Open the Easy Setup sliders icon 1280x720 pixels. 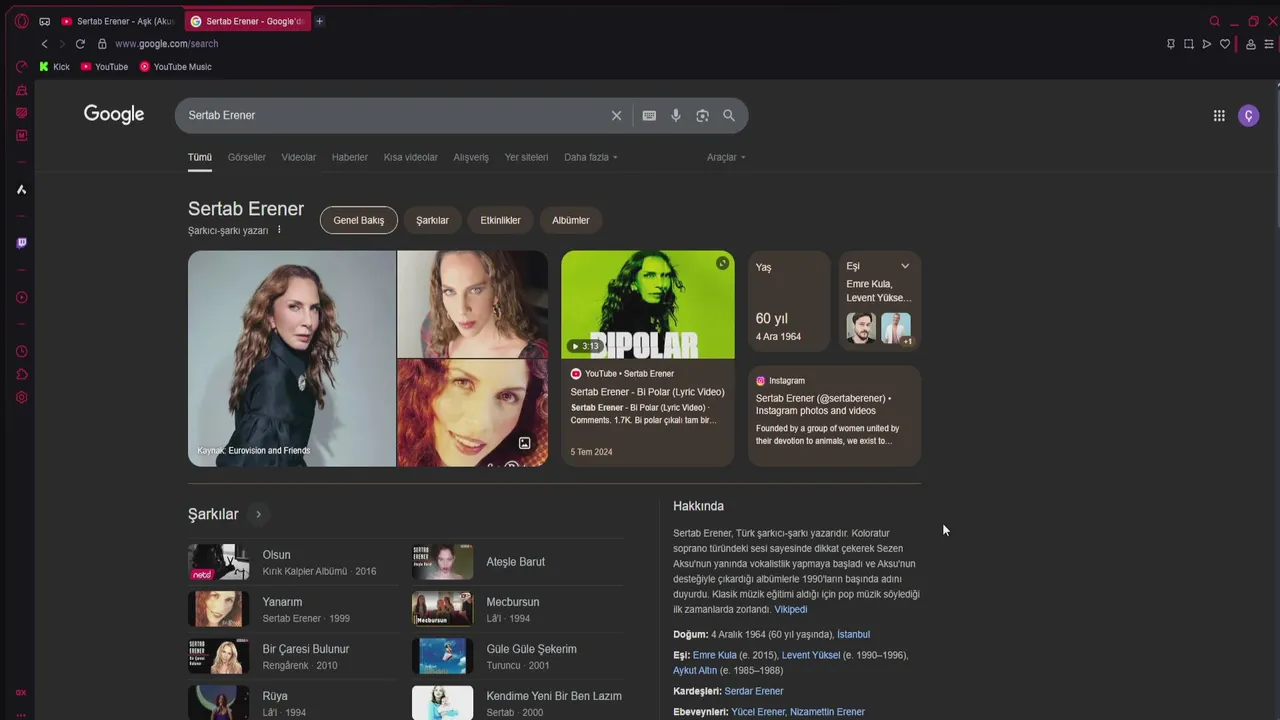(1269, 44)
